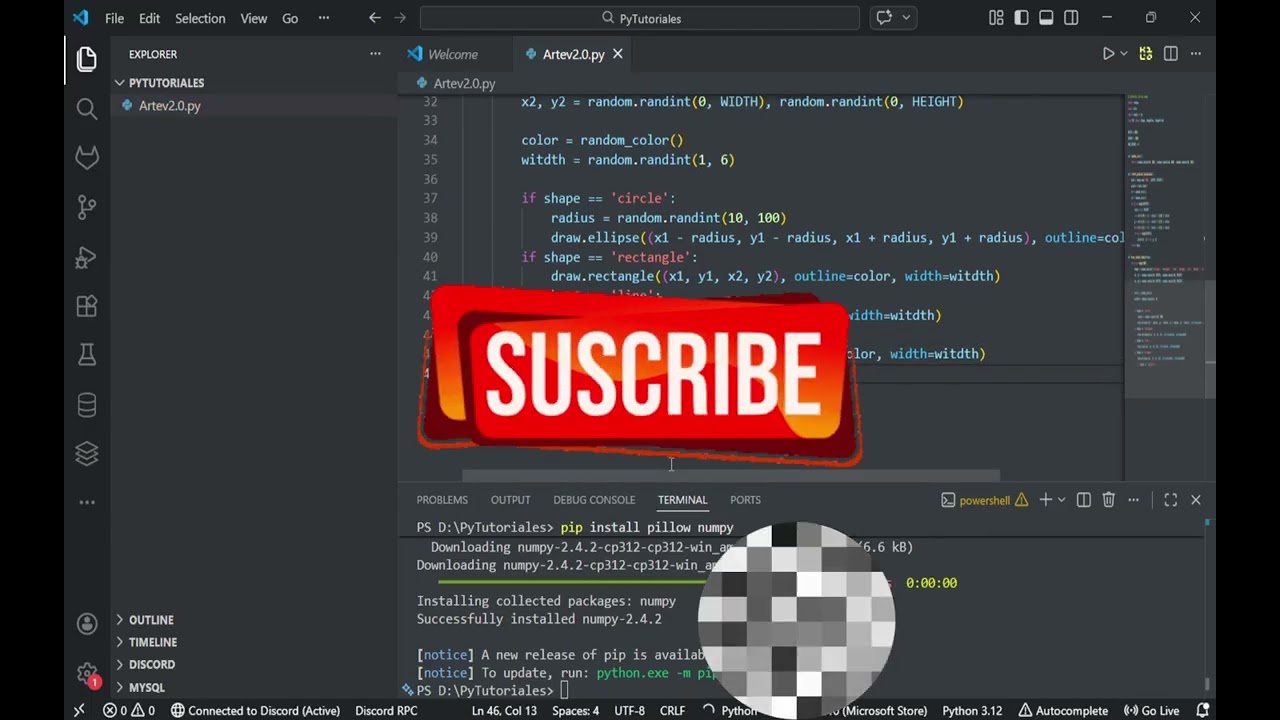Click Connected to Discord status item

pyautogui.click(x=255, y=711)
